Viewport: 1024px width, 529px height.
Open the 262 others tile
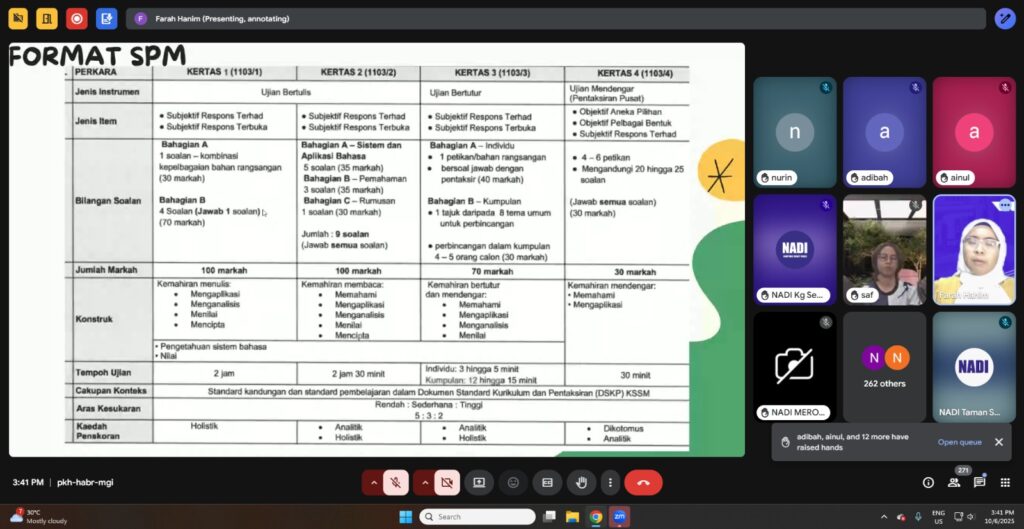(x=884, y=367)
